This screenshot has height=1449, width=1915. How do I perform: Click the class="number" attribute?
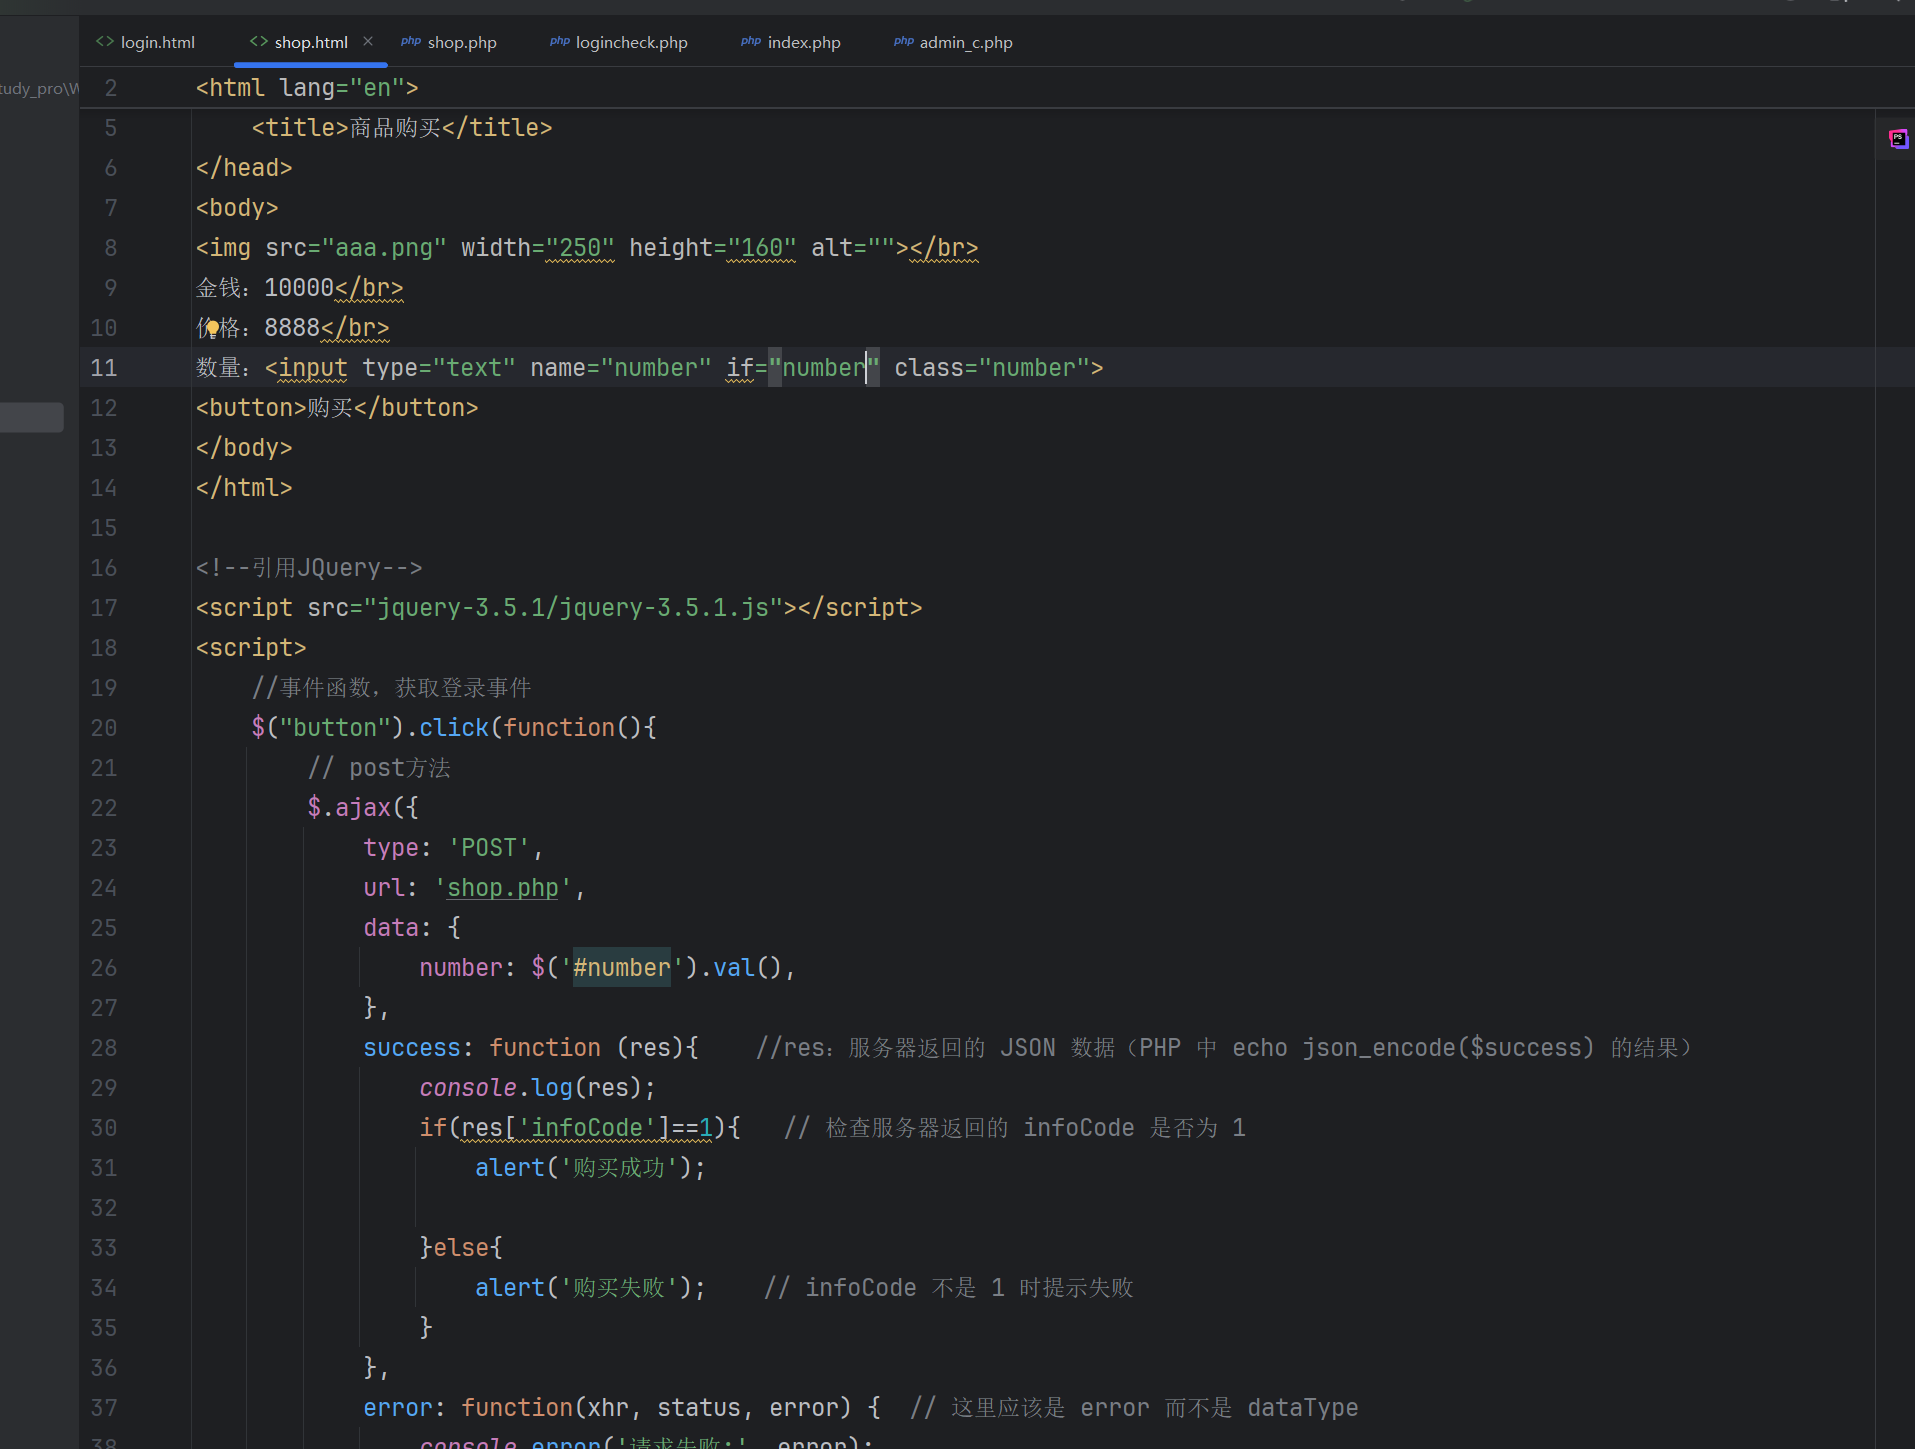(x=992, y=367)
